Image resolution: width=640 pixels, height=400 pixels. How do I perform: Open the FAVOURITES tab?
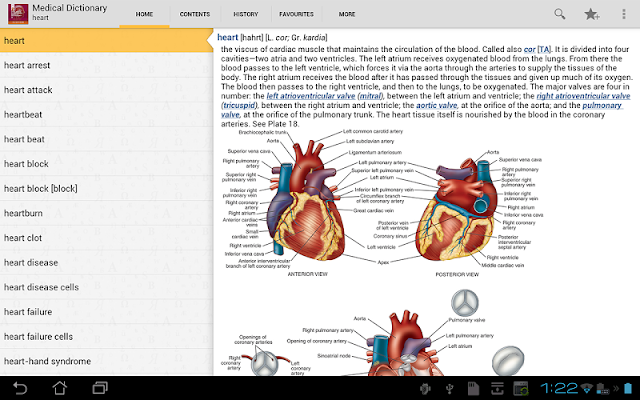(x=296, y=14)
